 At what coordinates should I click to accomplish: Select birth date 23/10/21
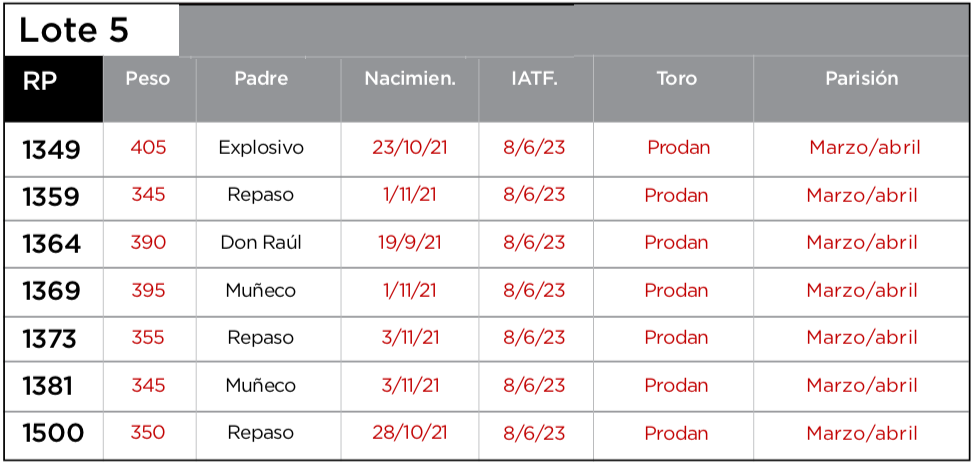pyautogui.click(x=410, y=148)
